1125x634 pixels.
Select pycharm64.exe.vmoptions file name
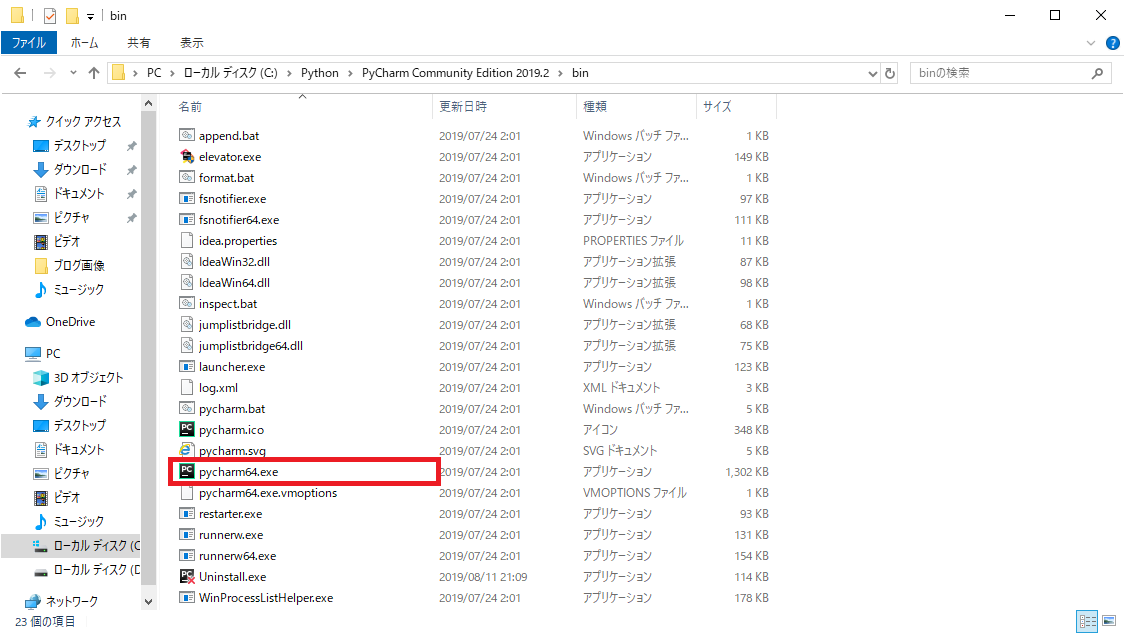click(268, 493)
